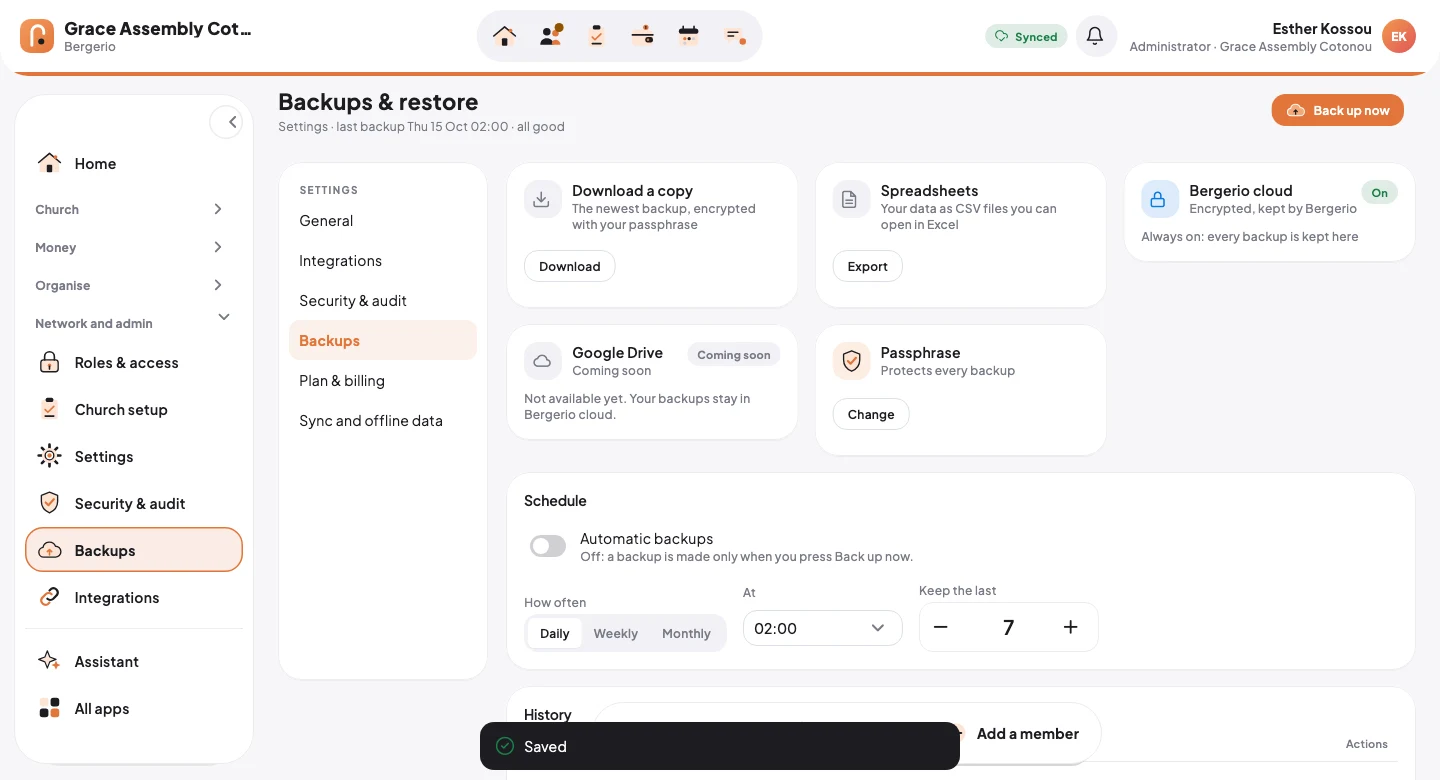
Task: Open General settings tab
Action: 383,221
